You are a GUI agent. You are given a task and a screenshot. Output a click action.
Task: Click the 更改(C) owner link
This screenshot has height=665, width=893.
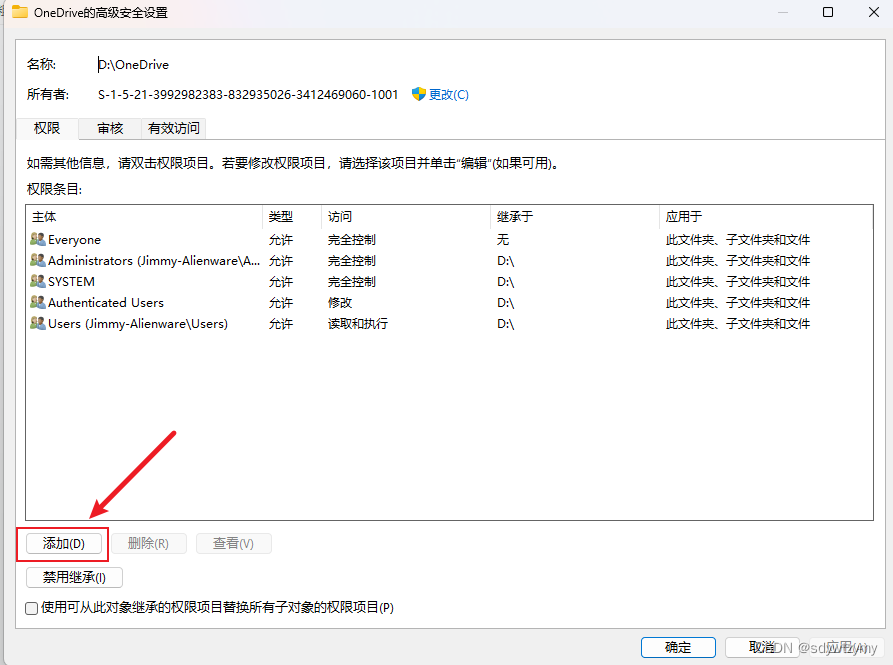point(449,95)
